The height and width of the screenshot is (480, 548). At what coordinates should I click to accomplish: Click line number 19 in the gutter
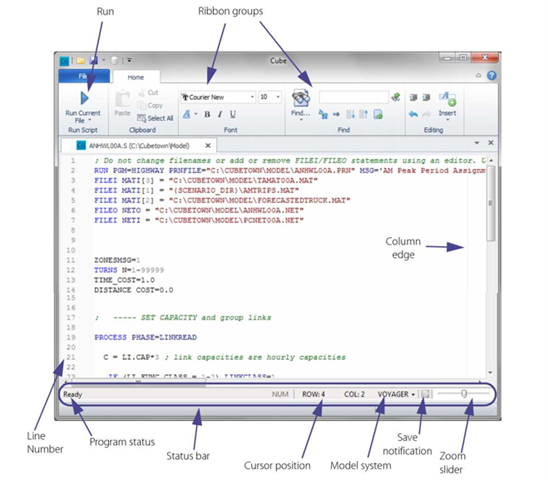pyautogui.click(x=71, y=337)
